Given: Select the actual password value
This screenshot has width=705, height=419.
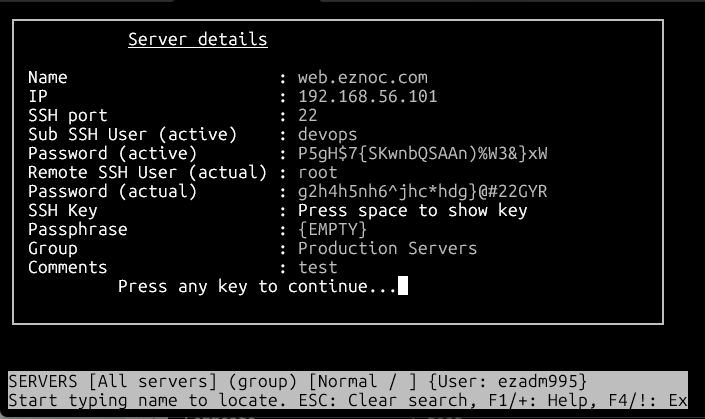Looking at the screenshot, I should click(423, 192).
